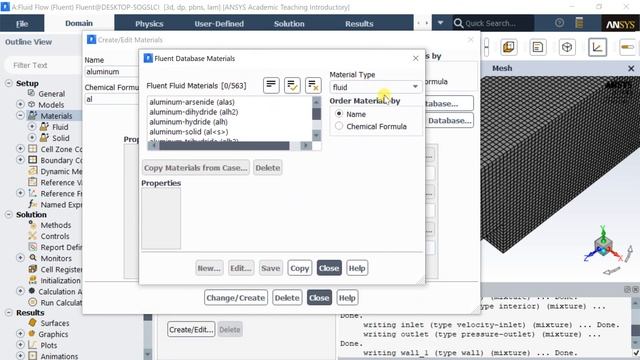Switch to the Physics tab
Screen dimensions: 640x360
pyautogui.click(x=149, y=24)
